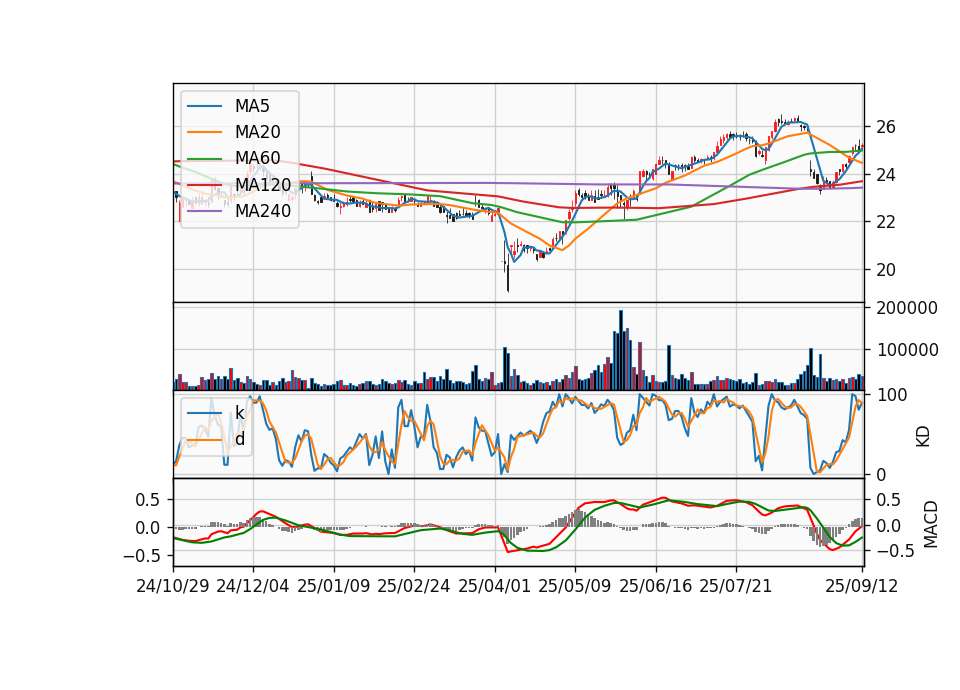Click the MA120 legend label
The width and height of the screenshot is (960, 690).
click(263, 184)
